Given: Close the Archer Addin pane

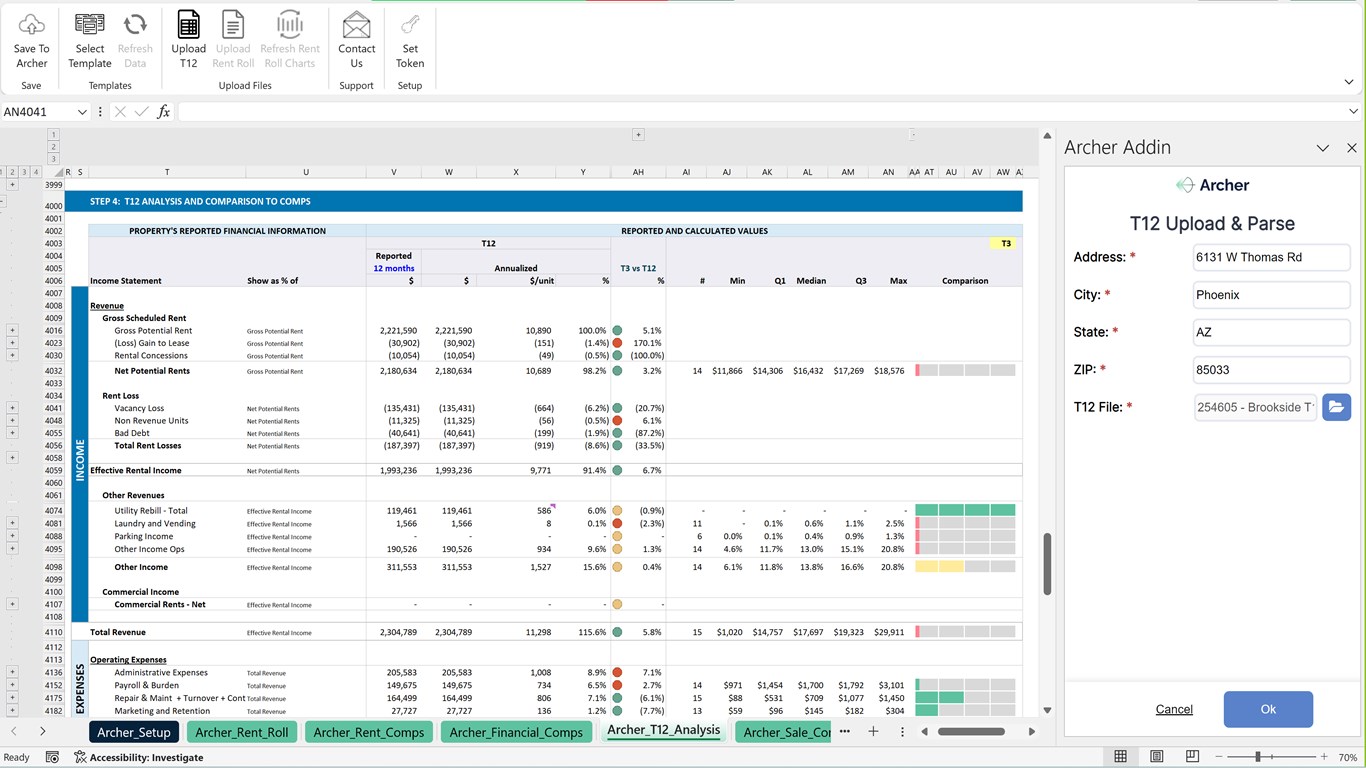Looking at the screenshot, I should (x=1352, y=148).
